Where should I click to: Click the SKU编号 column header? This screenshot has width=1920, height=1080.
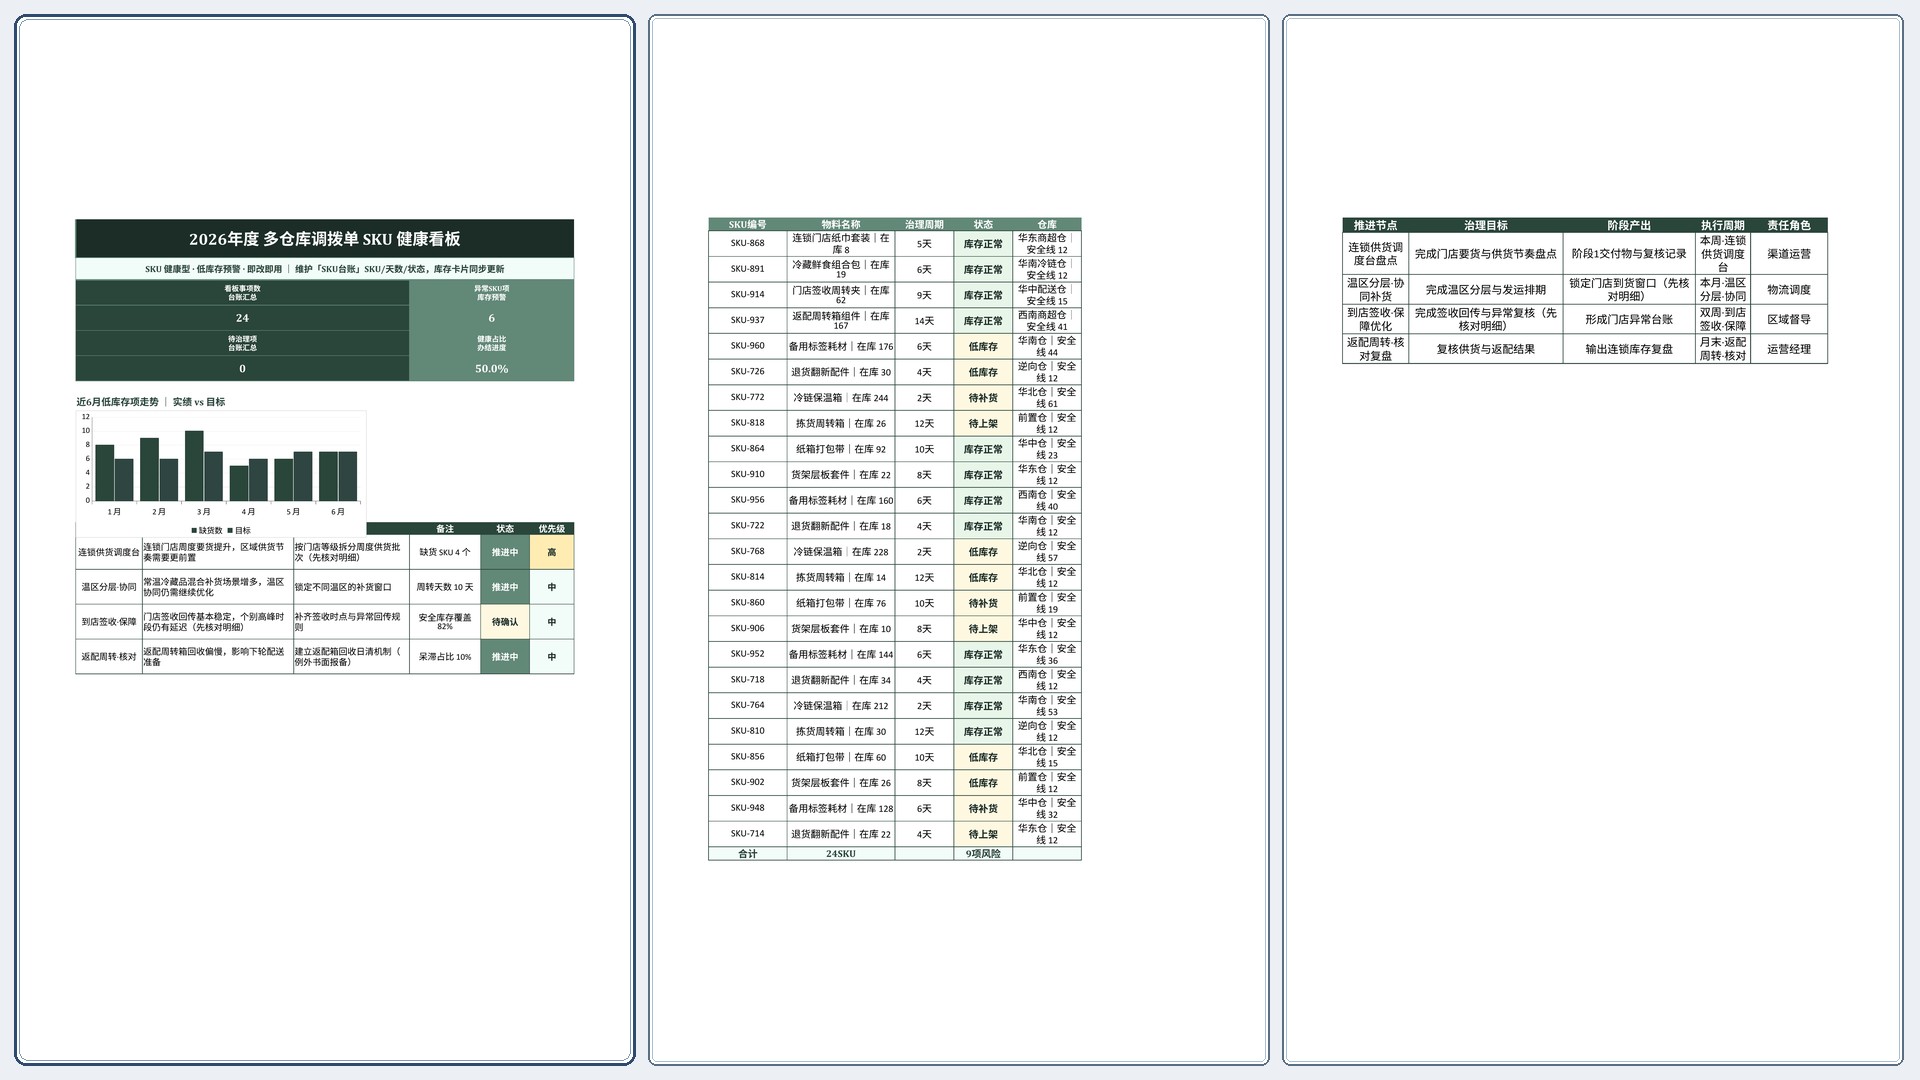(x=748, y=225)
